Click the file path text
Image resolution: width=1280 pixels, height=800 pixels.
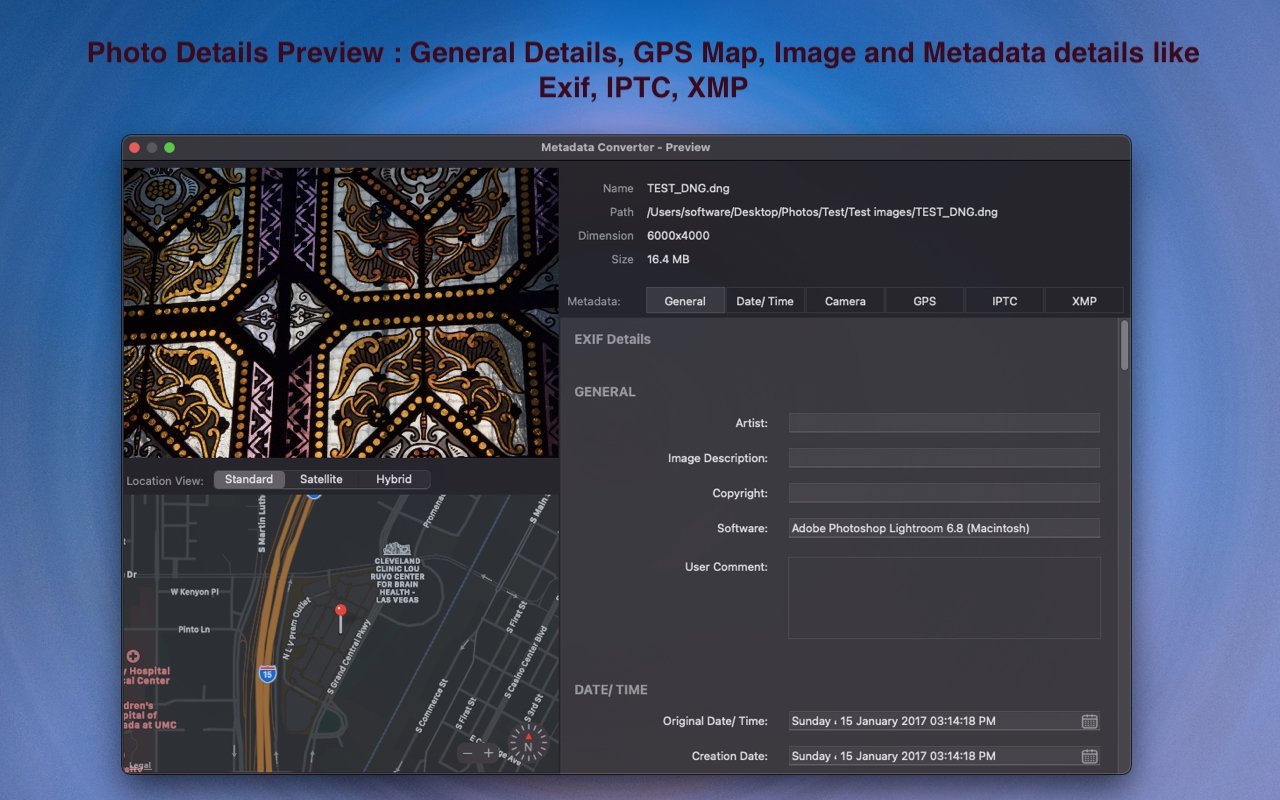click(822, 212)
